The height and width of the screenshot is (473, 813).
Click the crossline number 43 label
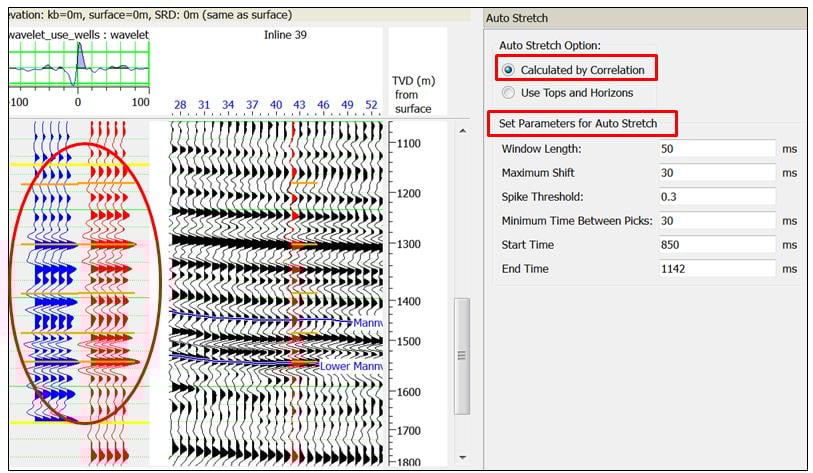[x=299, y=105]
